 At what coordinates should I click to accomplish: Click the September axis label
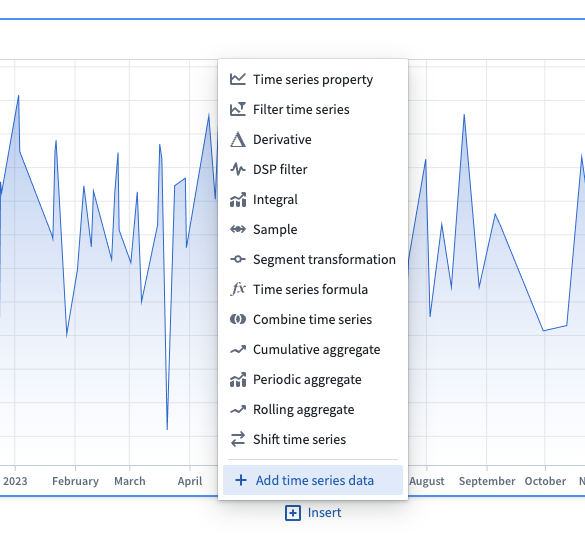click(x=487, y=481)
